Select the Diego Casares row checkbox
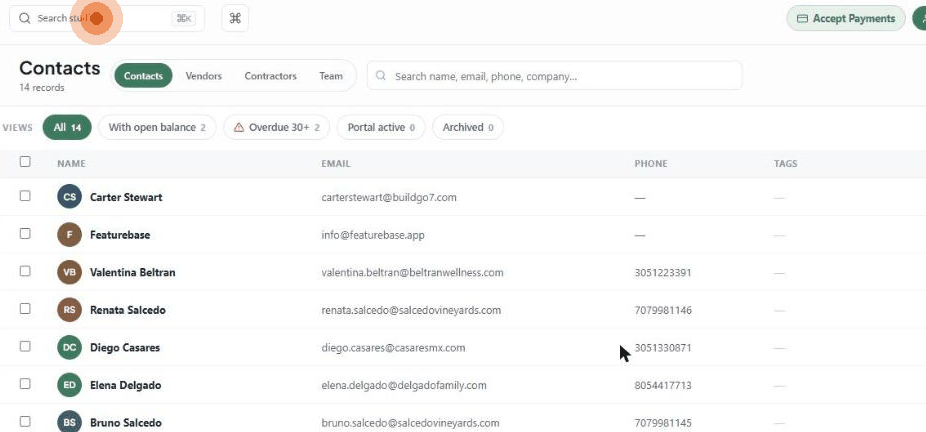The width and height of the screenshot is (926, 432). [x=25, y=346]
